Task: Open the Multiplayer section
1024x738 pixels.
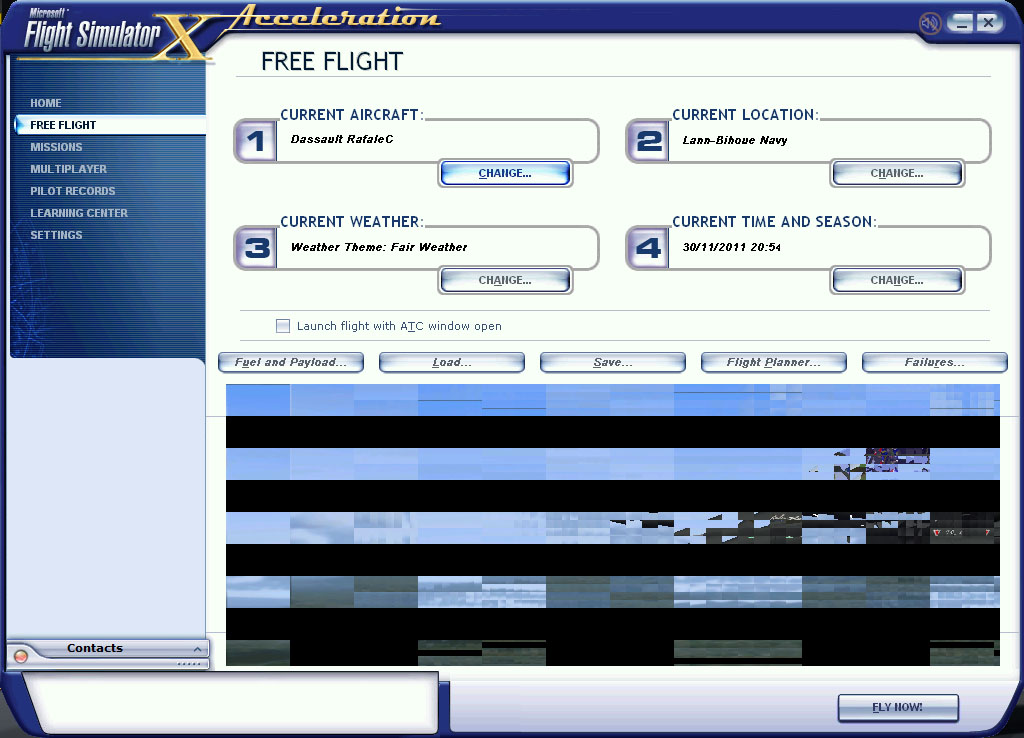Action: point(69,169)
